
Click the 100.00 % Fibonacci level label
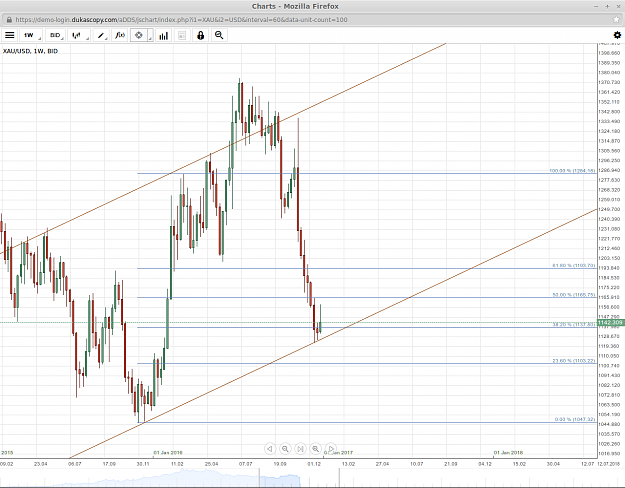point(572,171)
